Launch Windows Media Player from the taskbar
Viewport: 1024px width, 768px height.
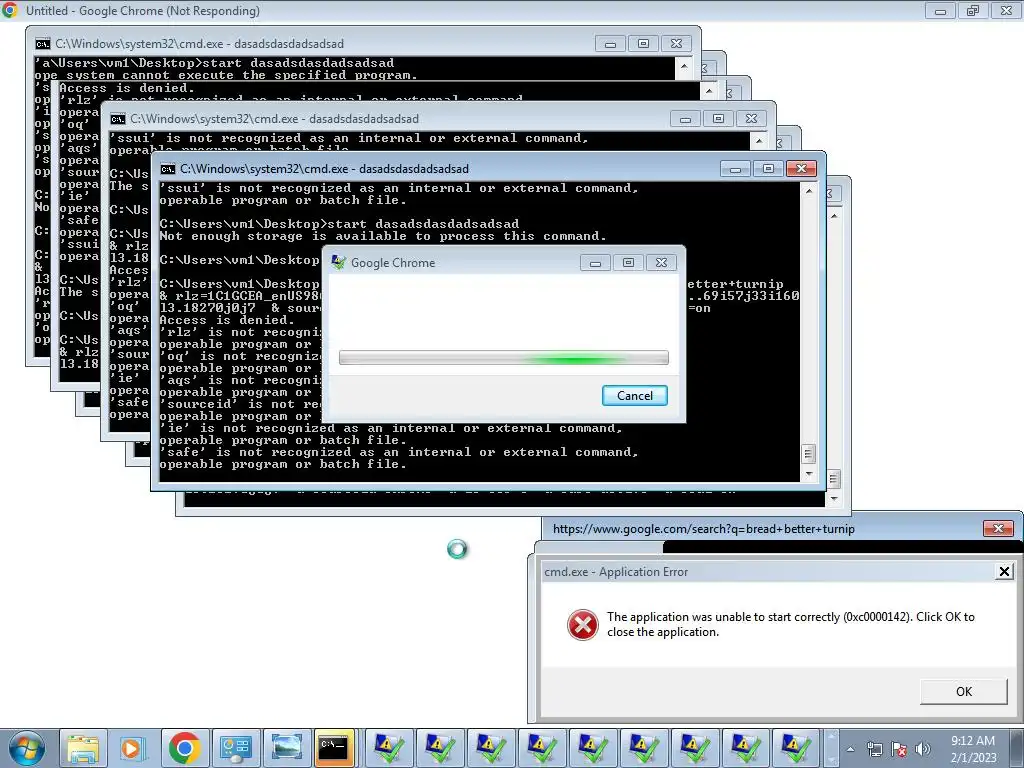point(133,748)
